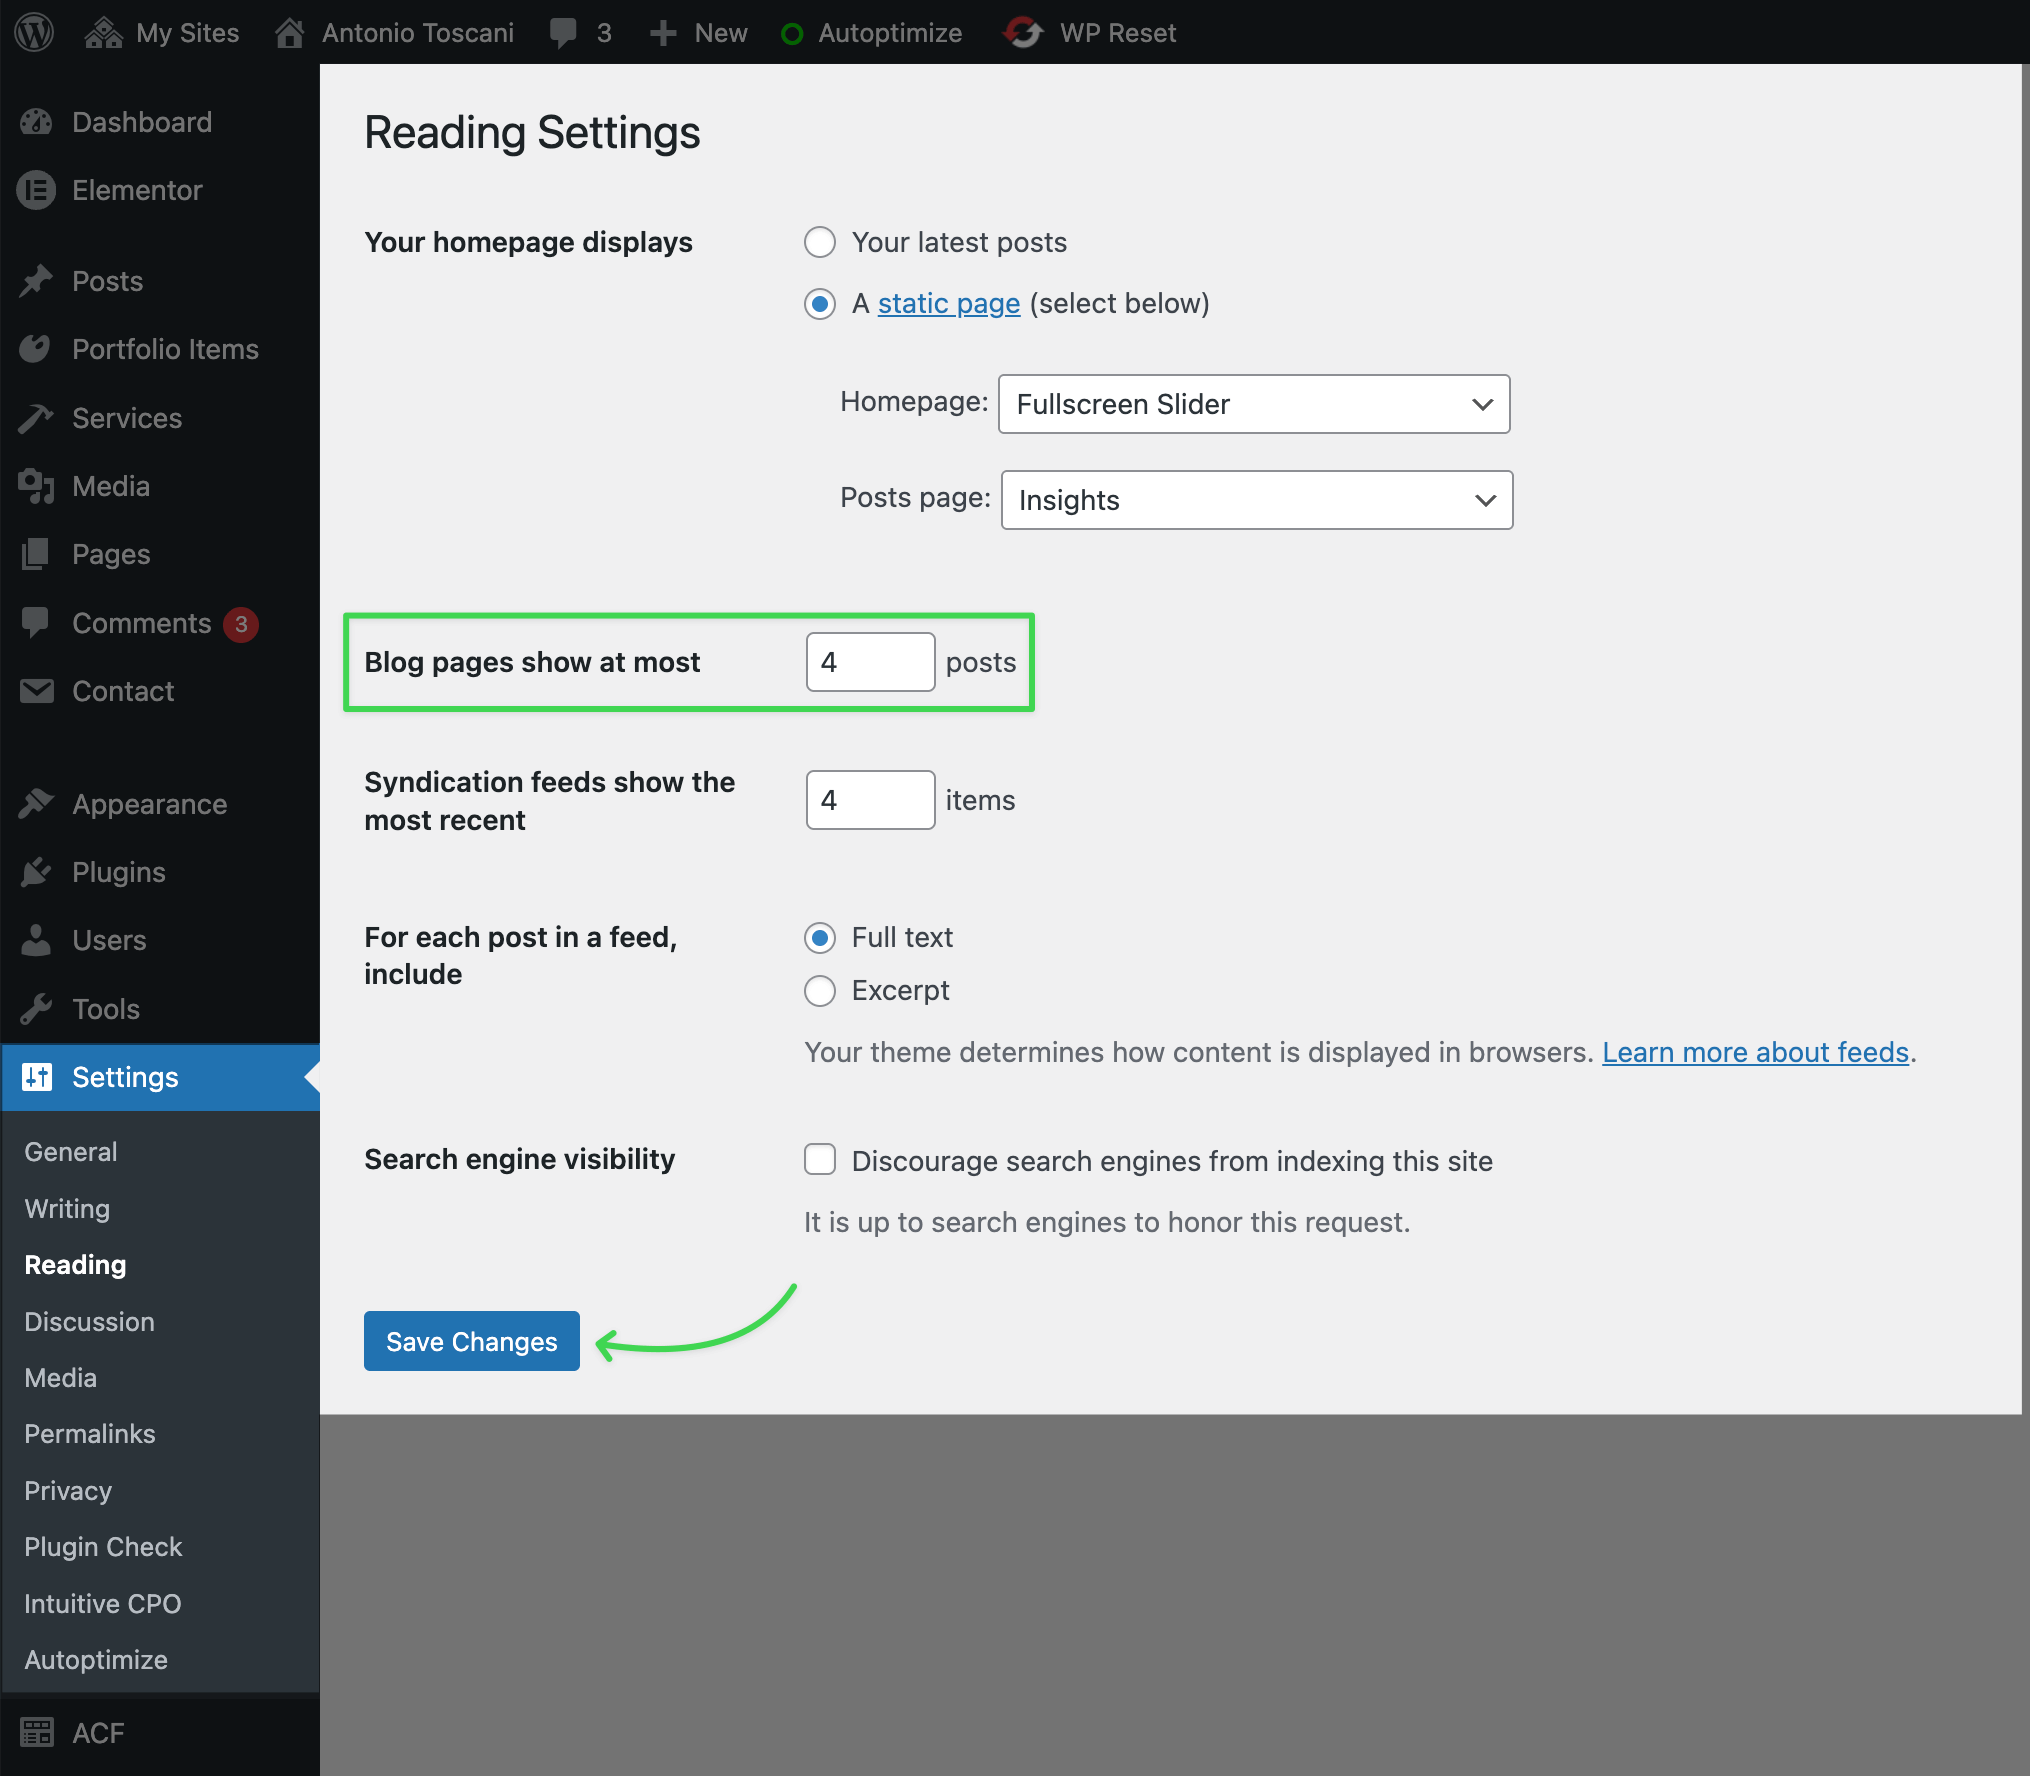The width and height of the screenshot is (2030, 1776).
Task: Open the New menu in admin bar
Action: point(699,32)
